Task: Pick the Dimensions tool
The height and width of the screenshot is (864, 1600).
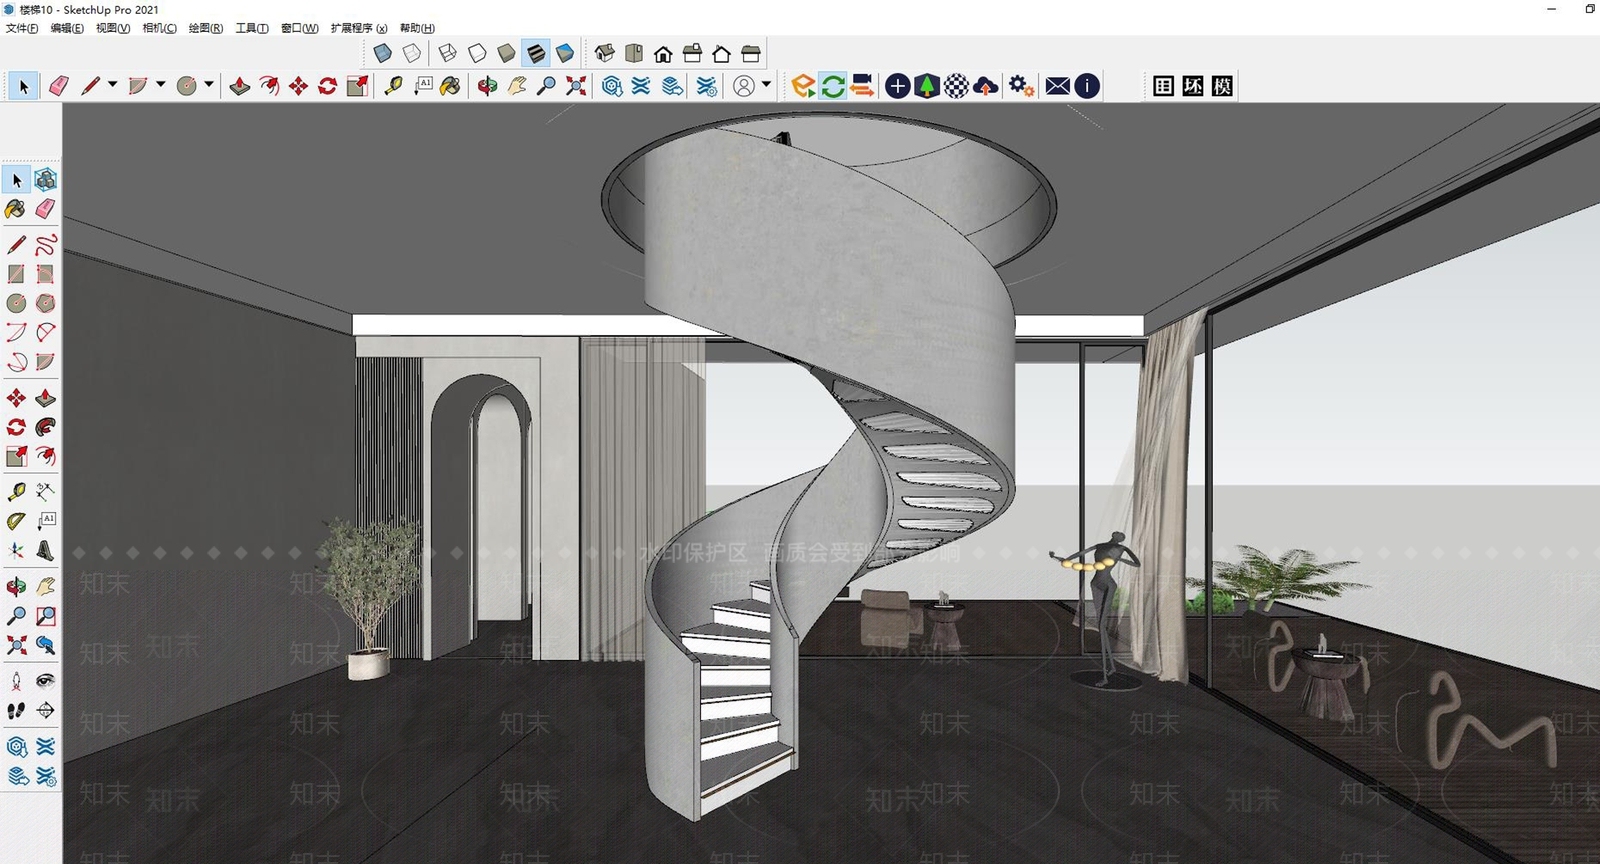Action: click(45, 491)
